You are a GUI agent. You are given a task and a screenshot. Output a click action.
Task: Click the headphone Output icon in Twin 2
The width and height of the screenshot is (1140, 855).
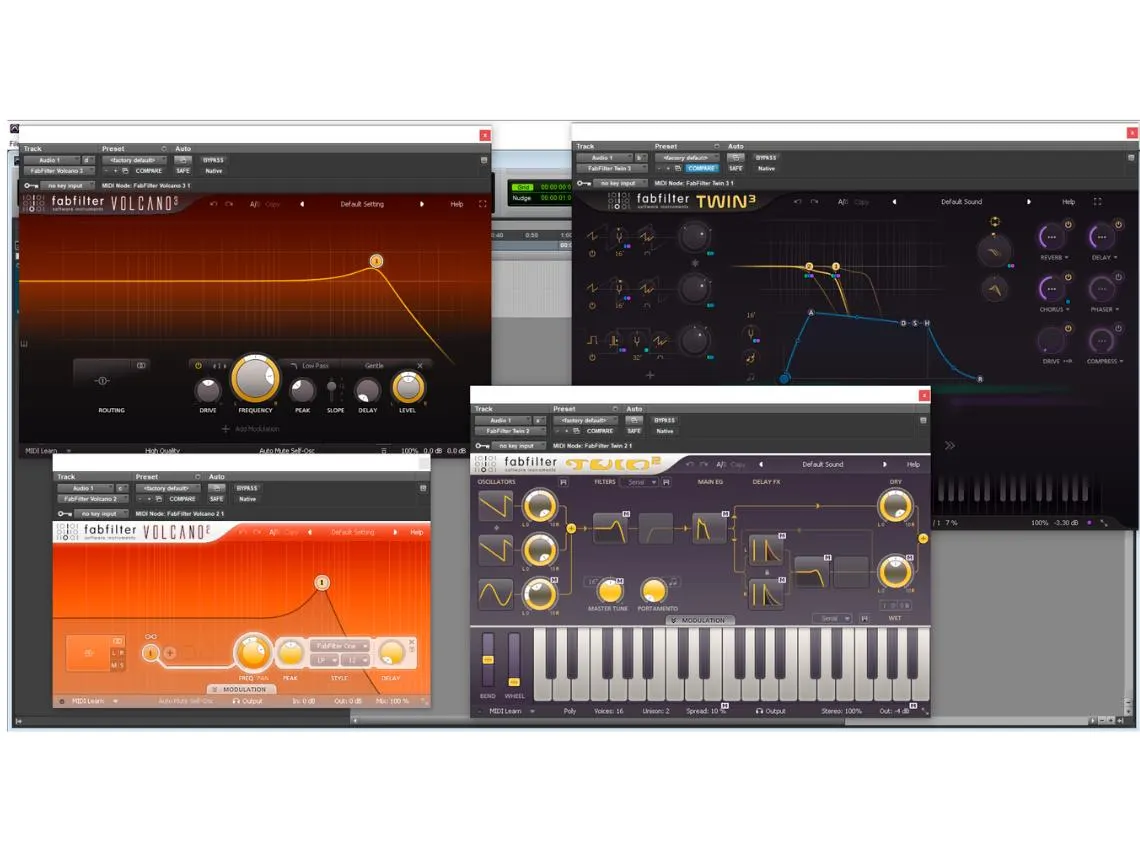pos(760,711)
